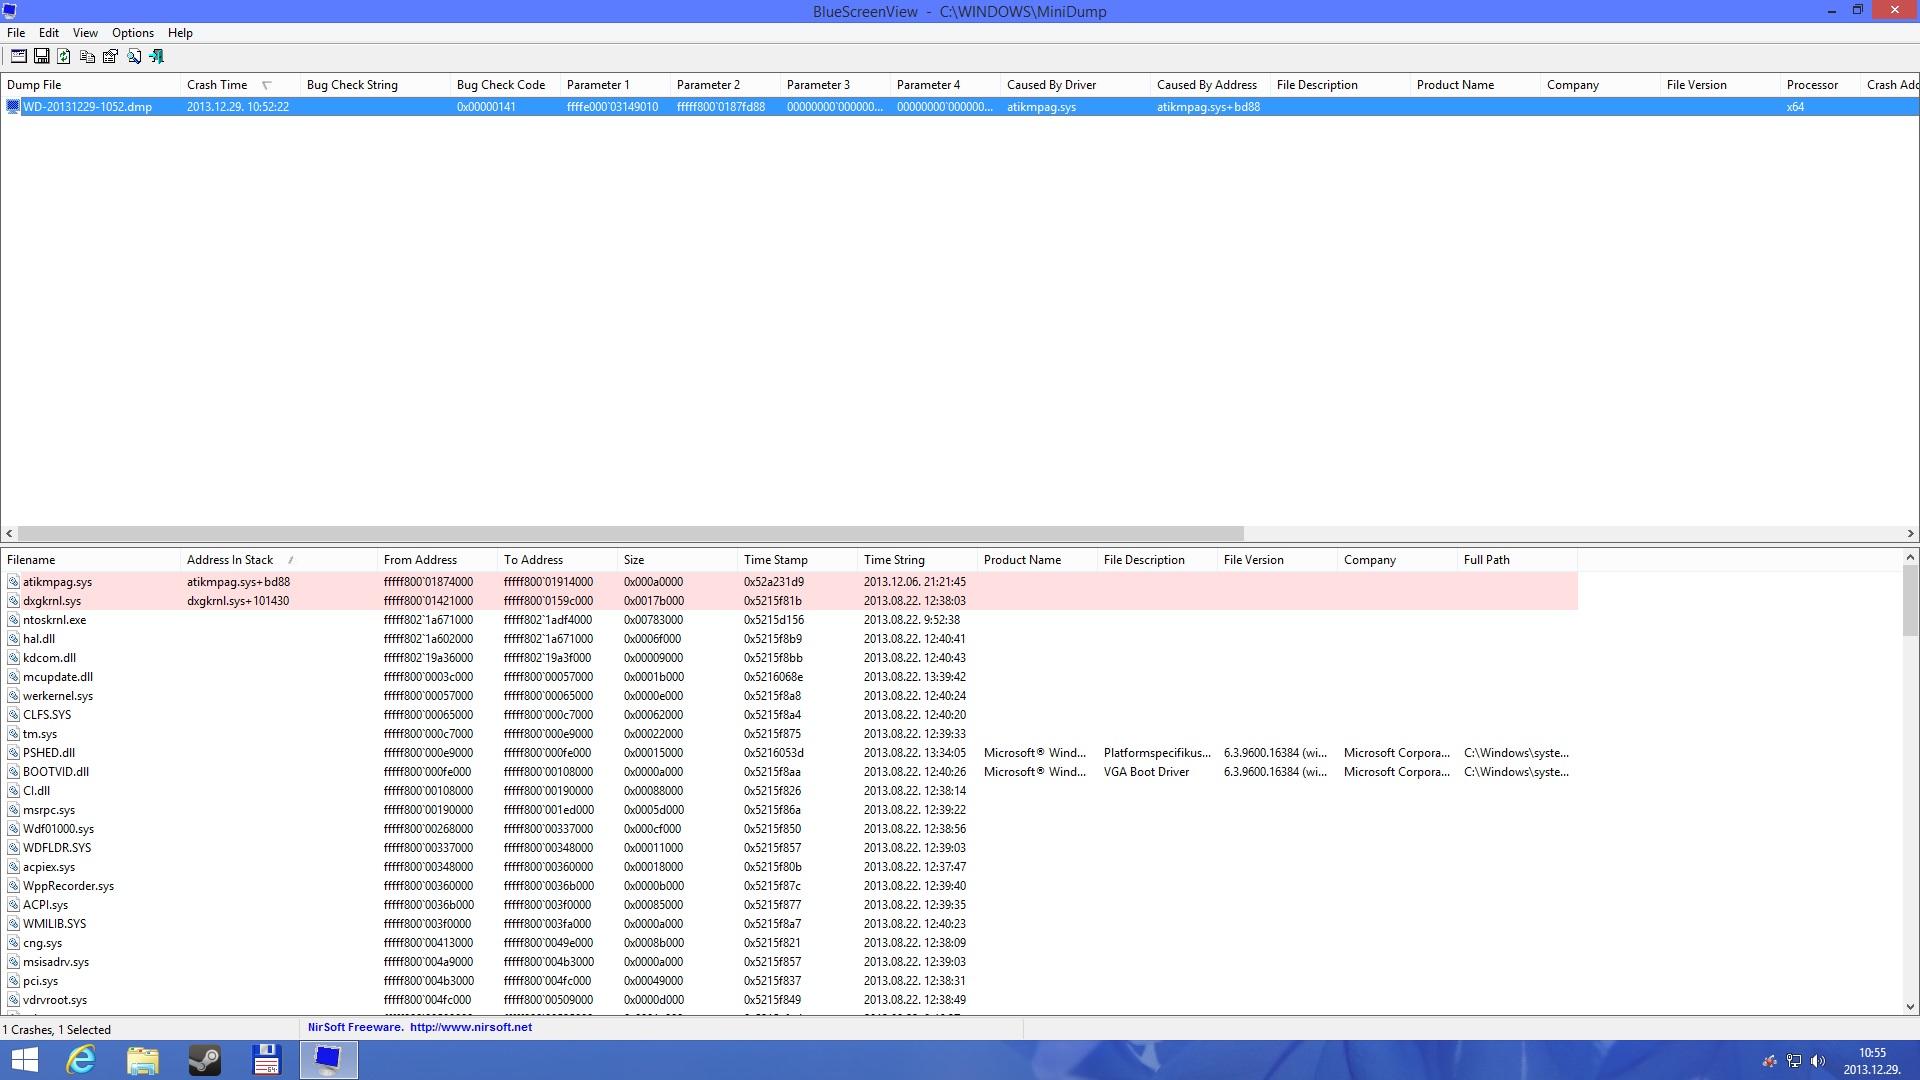Click the Exit door toolbar icon

pyautogui.click(x=156, y=57)
